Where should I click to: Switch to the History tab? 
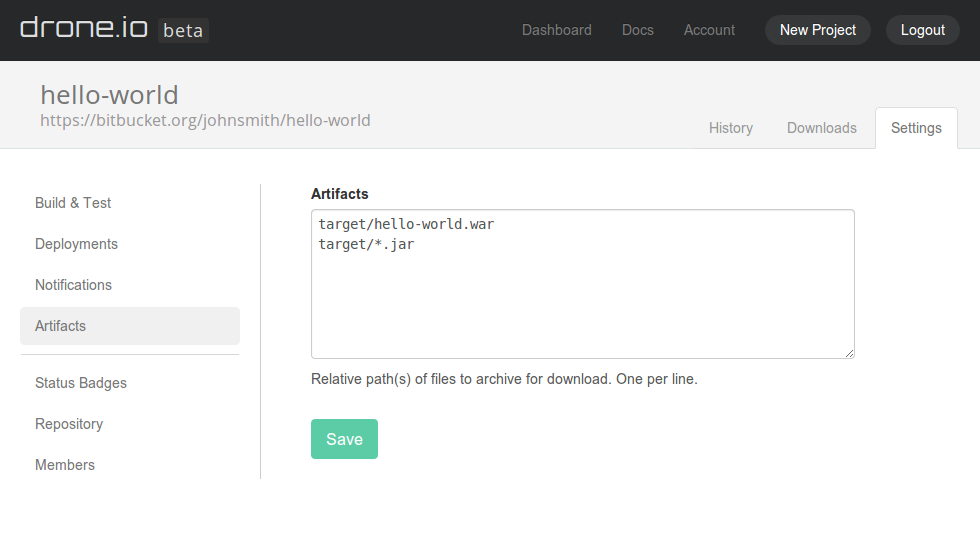click(x=730, y=128)
